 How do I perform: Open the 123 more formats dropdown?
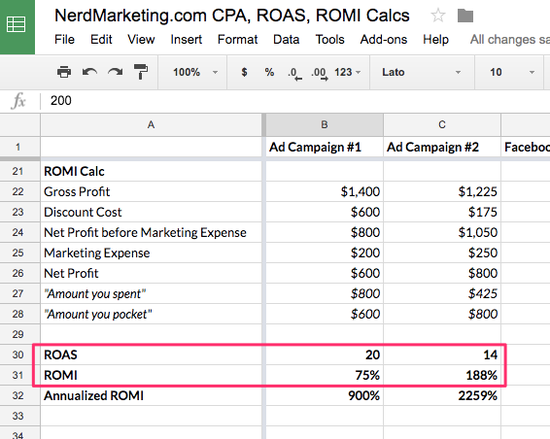pyautogui.click(x=347, y=72)
